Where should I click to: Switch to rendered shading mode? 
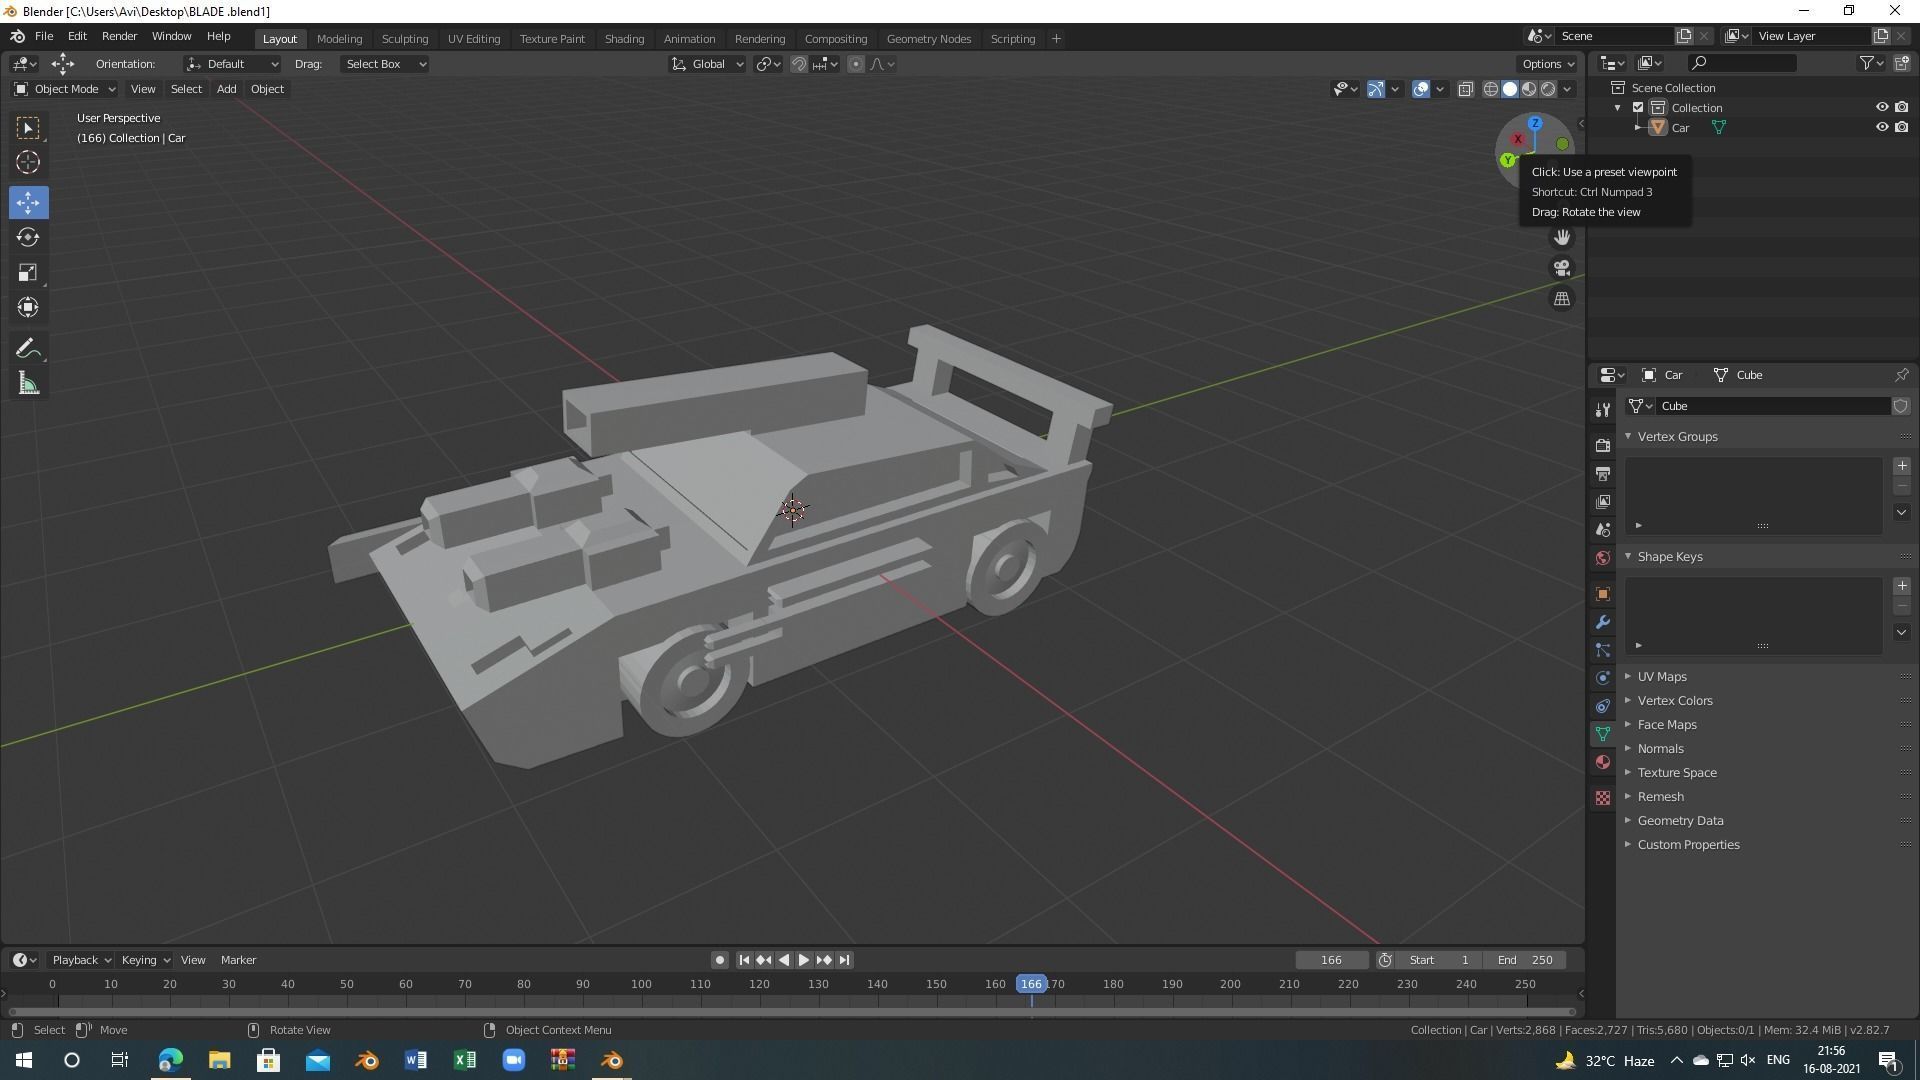pos(1548,89)
